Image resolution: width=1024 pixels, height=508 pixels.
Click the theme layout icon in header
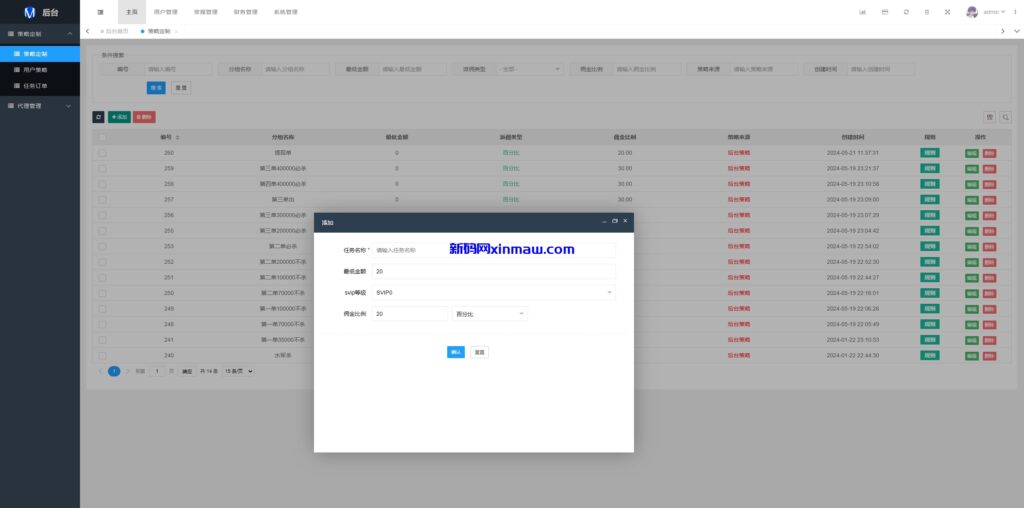click(x=884, y=12)
